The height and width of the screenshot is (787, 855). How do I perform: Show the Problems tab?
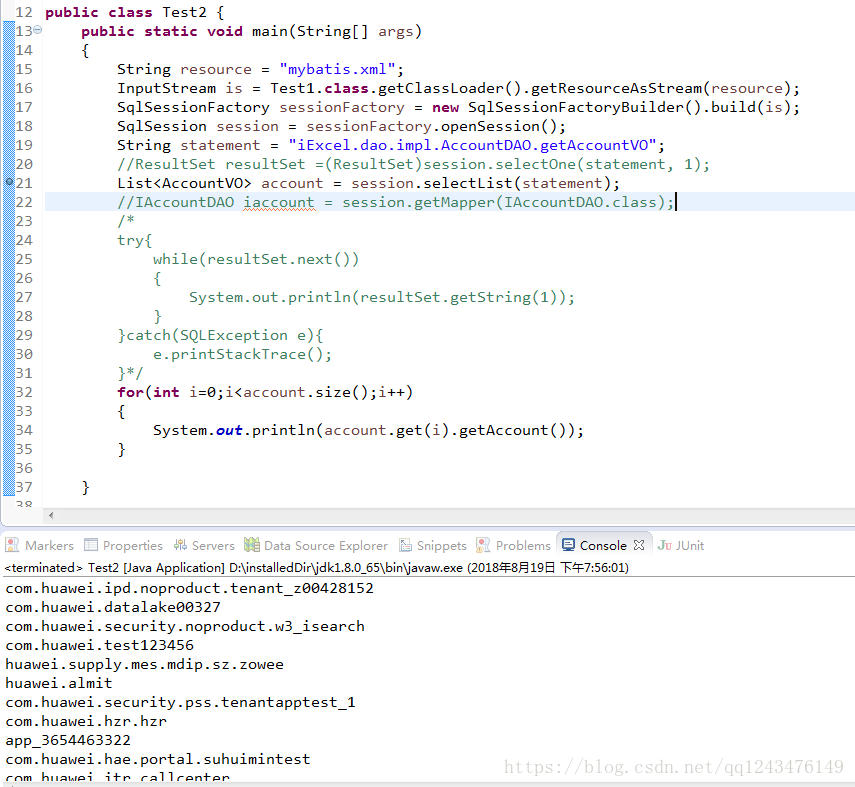[x=523, y=545]
